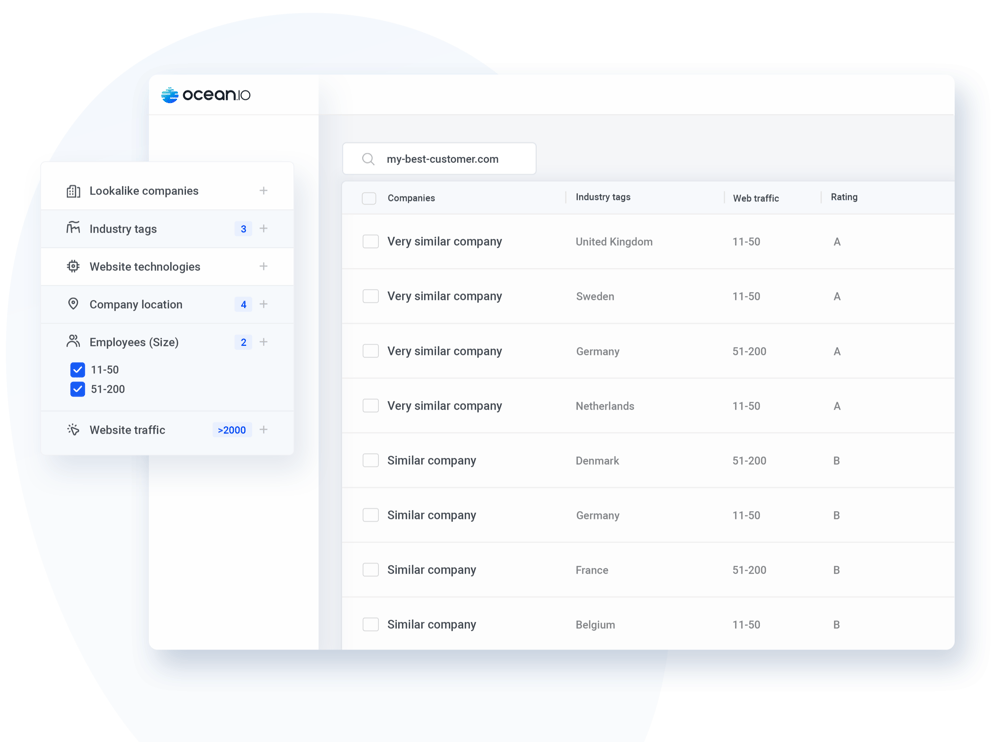Click rating B in Belgium row
The height and width of the screenshot is (742, 1000).
point(836,625)
